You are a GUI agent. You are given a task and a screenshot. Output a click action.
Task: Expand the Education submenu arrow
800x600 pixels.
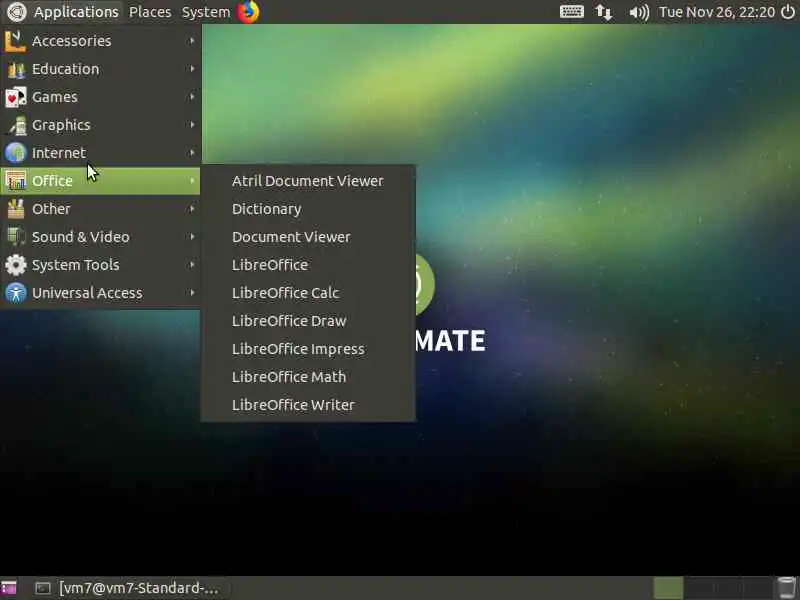[x=192, y=69]
